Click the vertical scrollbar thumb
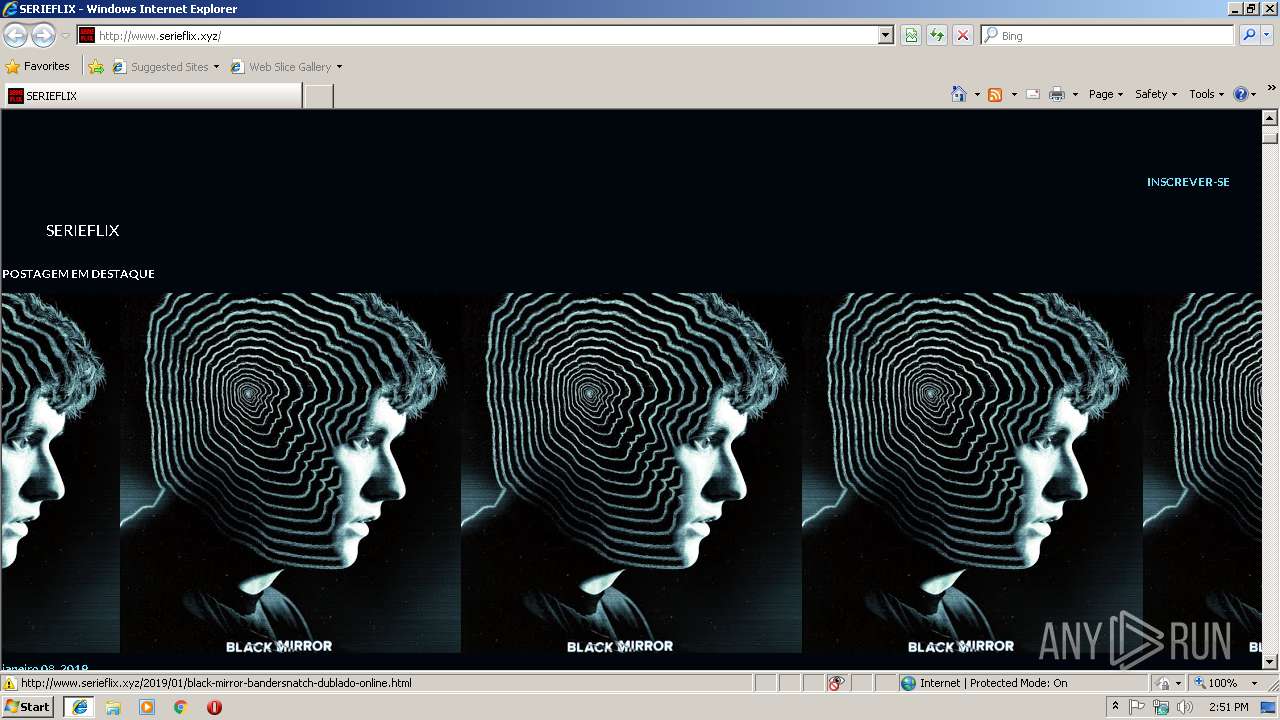This screenshot has height=720, width=1280. point(1270,136)
